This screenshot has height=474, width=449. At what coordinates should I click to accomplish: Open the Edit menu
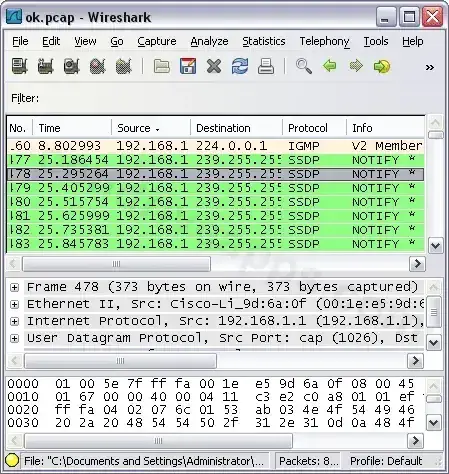pos(51,41)
